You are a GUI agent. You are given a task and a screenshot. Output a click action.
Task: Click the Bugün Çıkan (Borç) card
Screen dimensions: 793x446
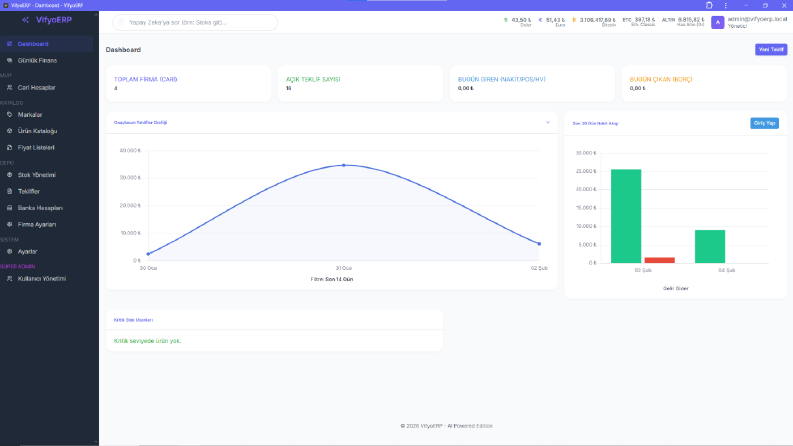(x=704, y=83)
